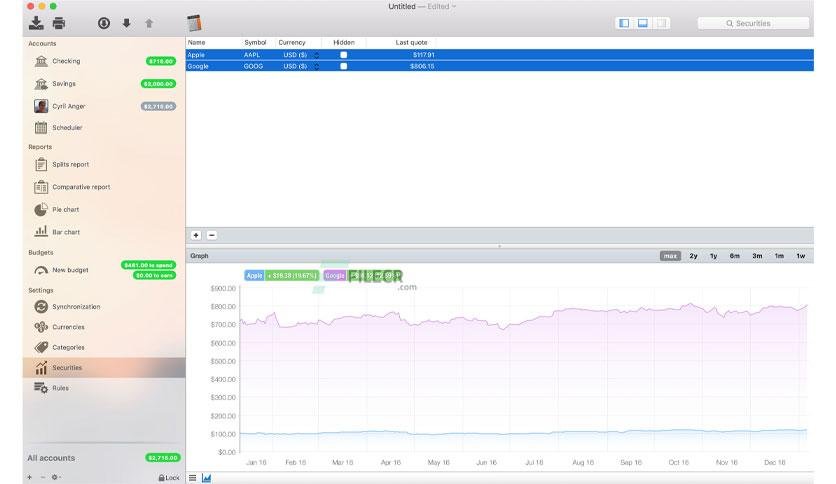Add account with sidebar plus button
Viewport: 836px width, 484px height.
point(29,477)
